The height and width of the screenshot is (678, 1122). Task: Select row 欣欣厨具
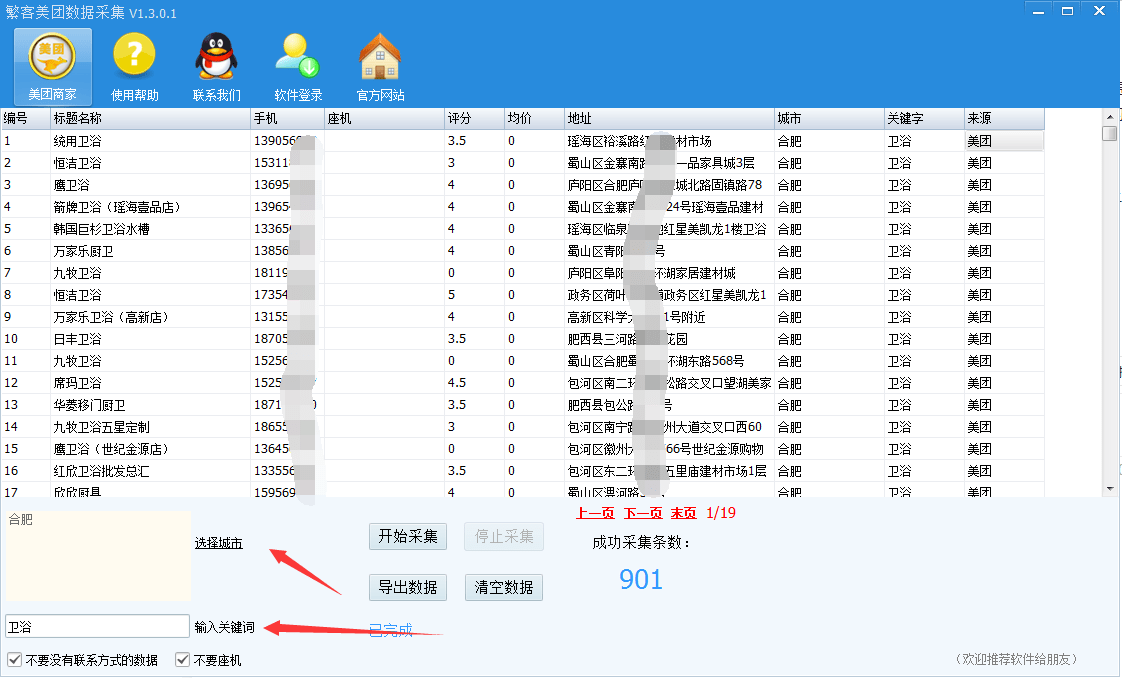click(x=522, y=491)
